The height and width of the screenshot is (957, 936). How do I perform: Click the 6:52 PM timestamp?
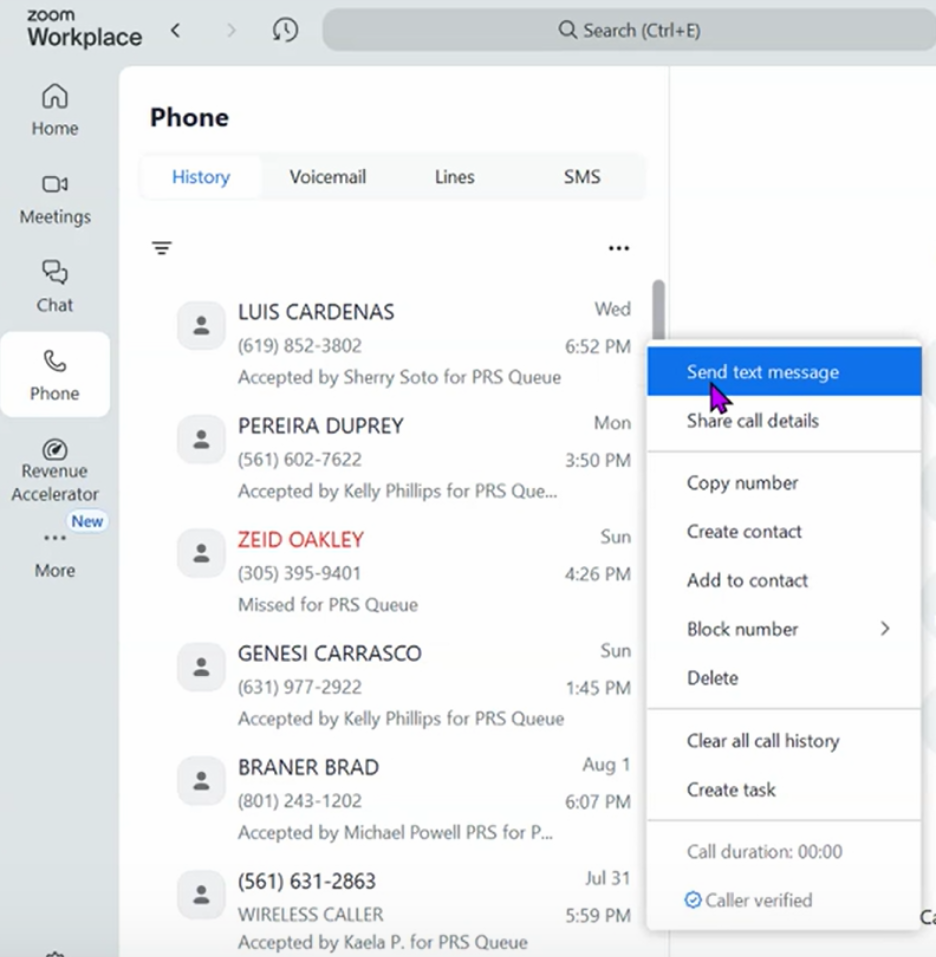pos(597,346)
